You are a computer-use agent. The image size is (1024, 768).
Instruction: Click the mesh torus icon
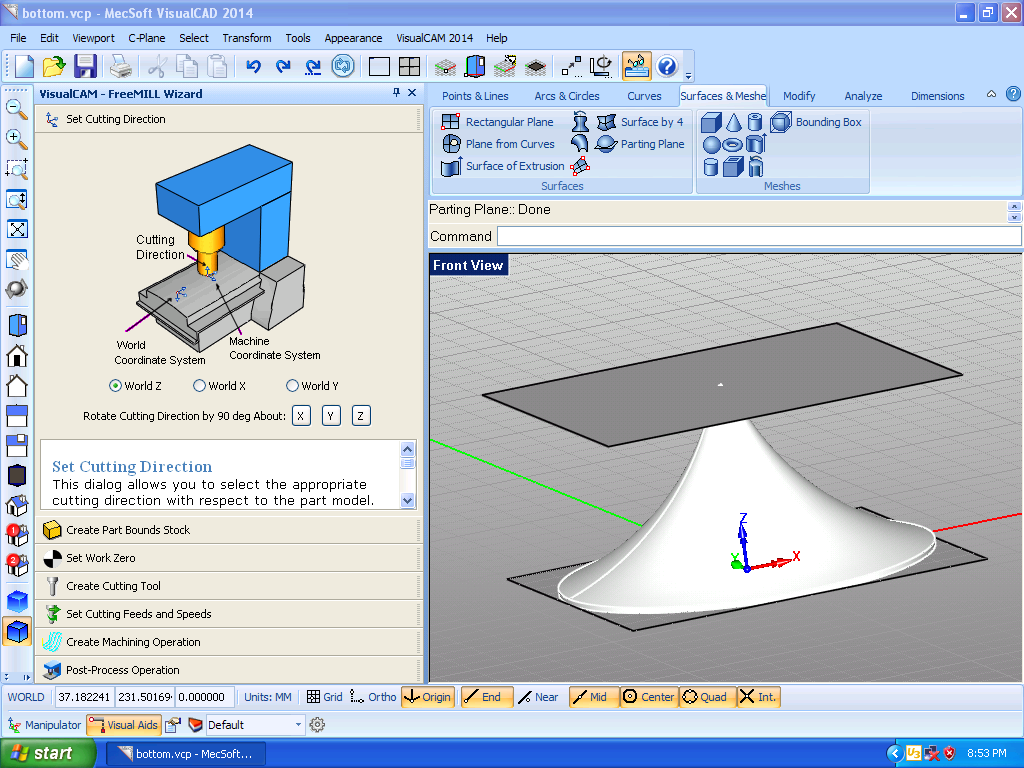(x=733, y=144)
